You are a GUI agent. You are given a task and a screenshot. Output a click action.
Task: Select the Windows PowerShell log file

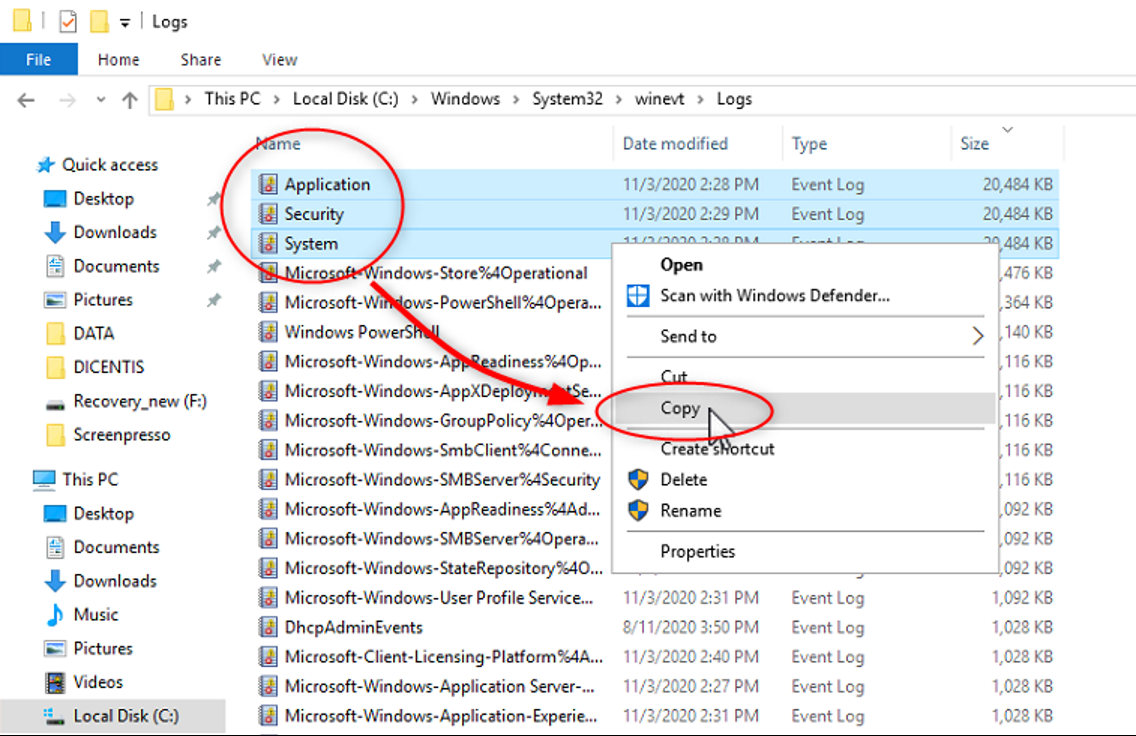[361, 332]
